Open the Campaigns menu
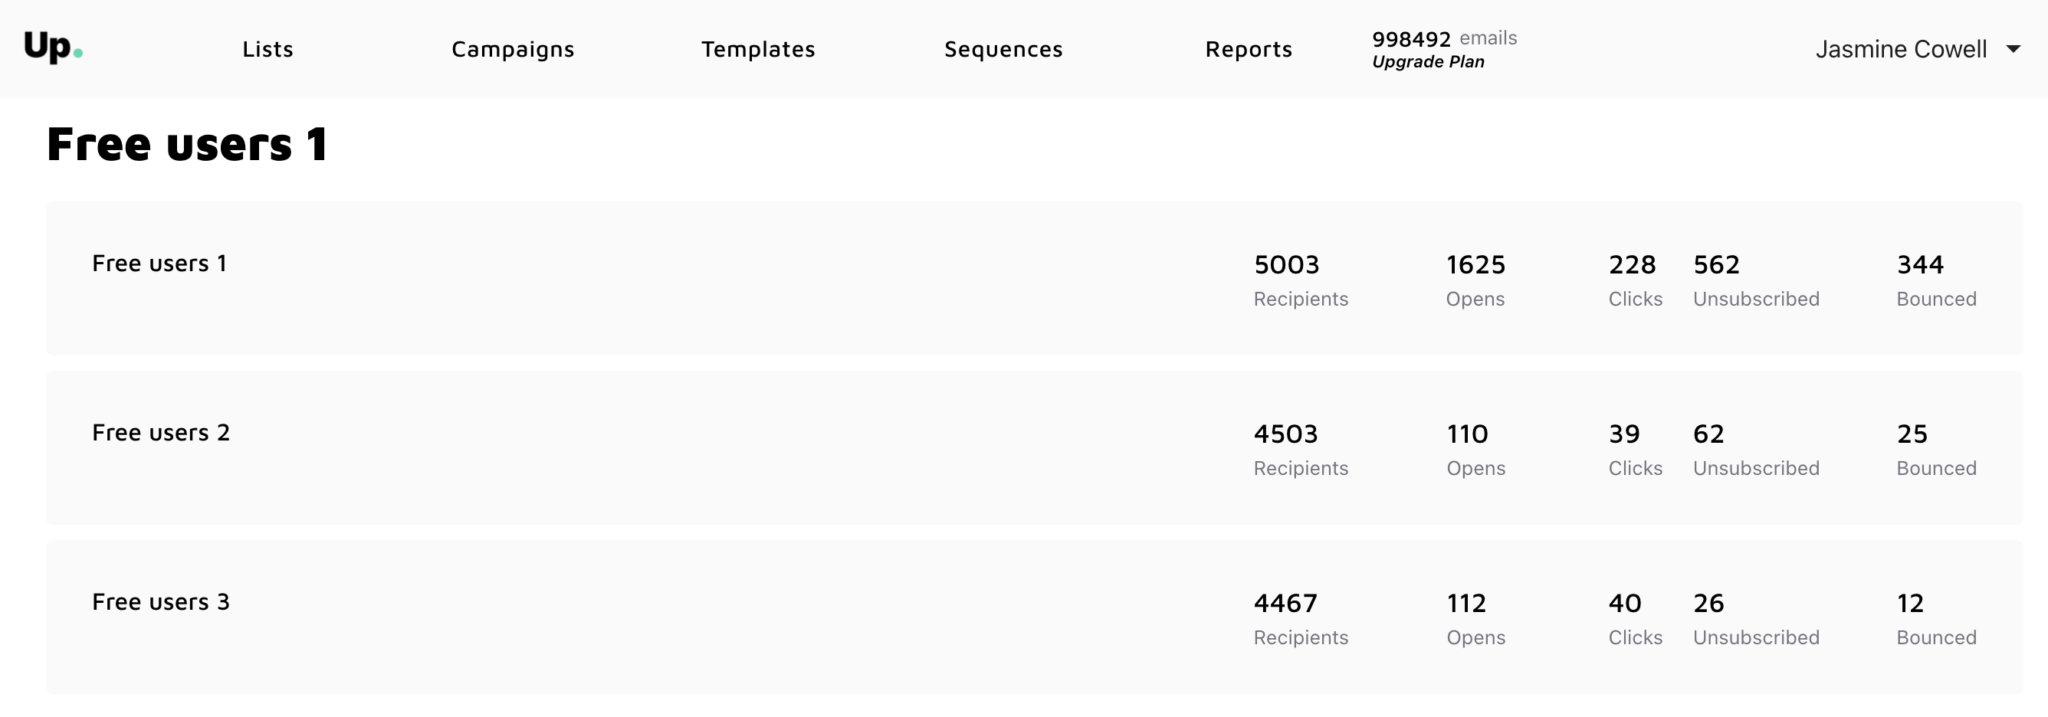The width and height of the screenshot is (2048, 717). (513, 49)
